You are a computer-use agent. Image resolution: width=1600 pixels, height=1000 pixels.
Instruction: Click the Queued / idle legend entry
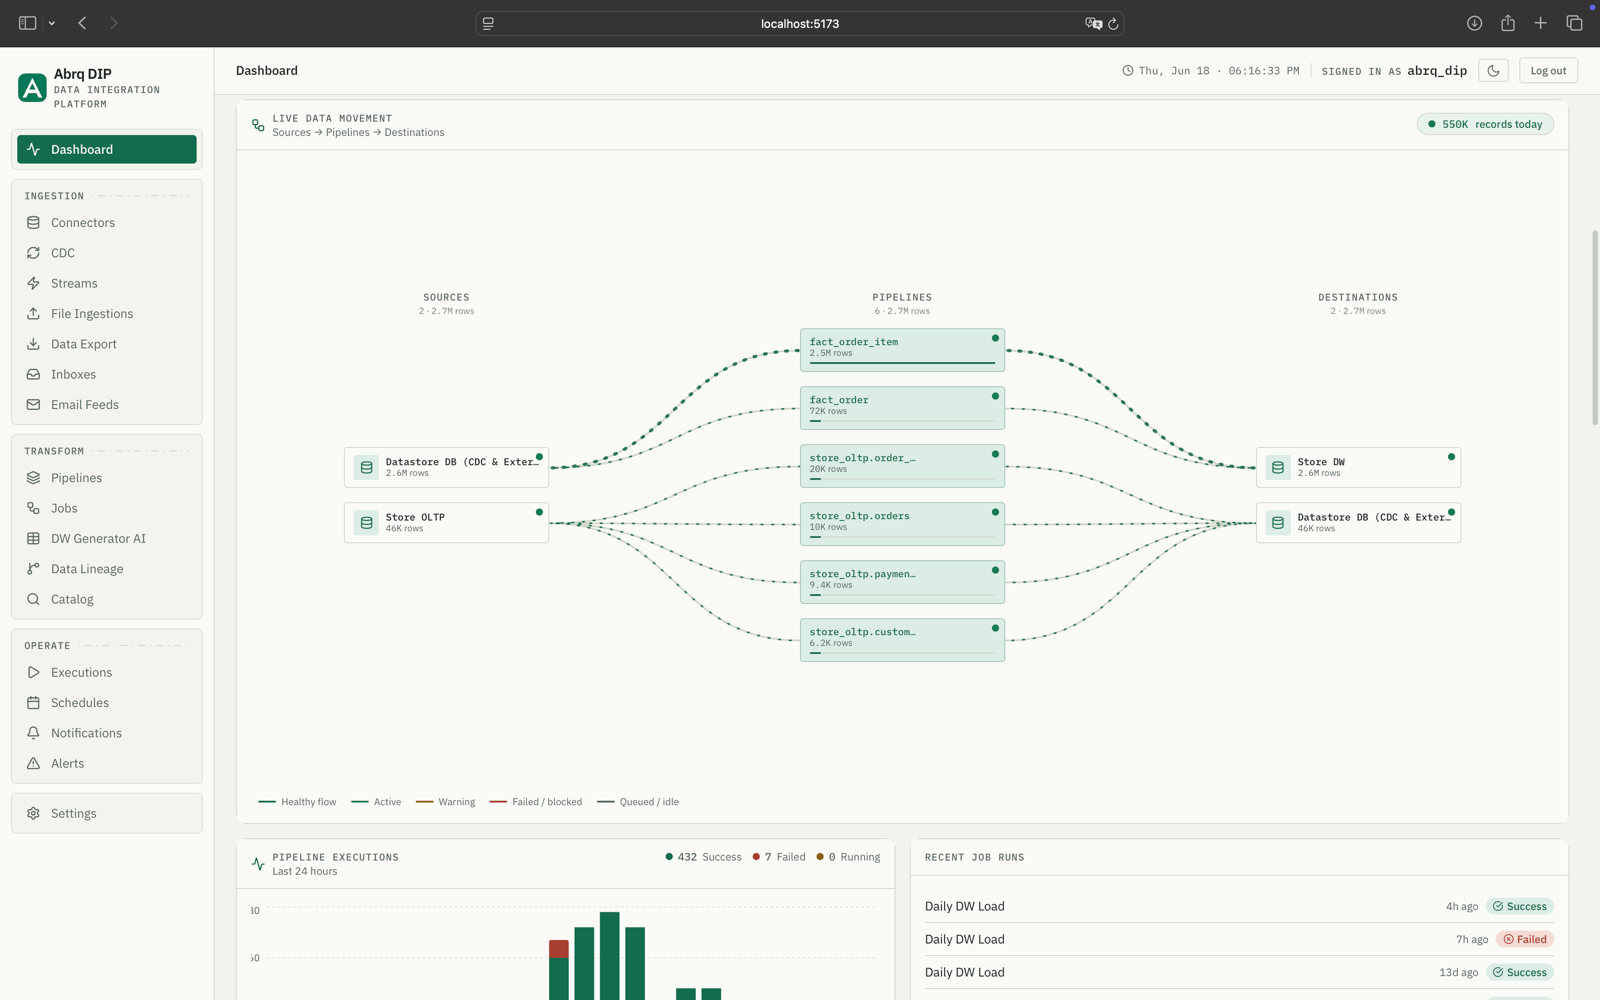pyautogui.click(x=638, y=802)
